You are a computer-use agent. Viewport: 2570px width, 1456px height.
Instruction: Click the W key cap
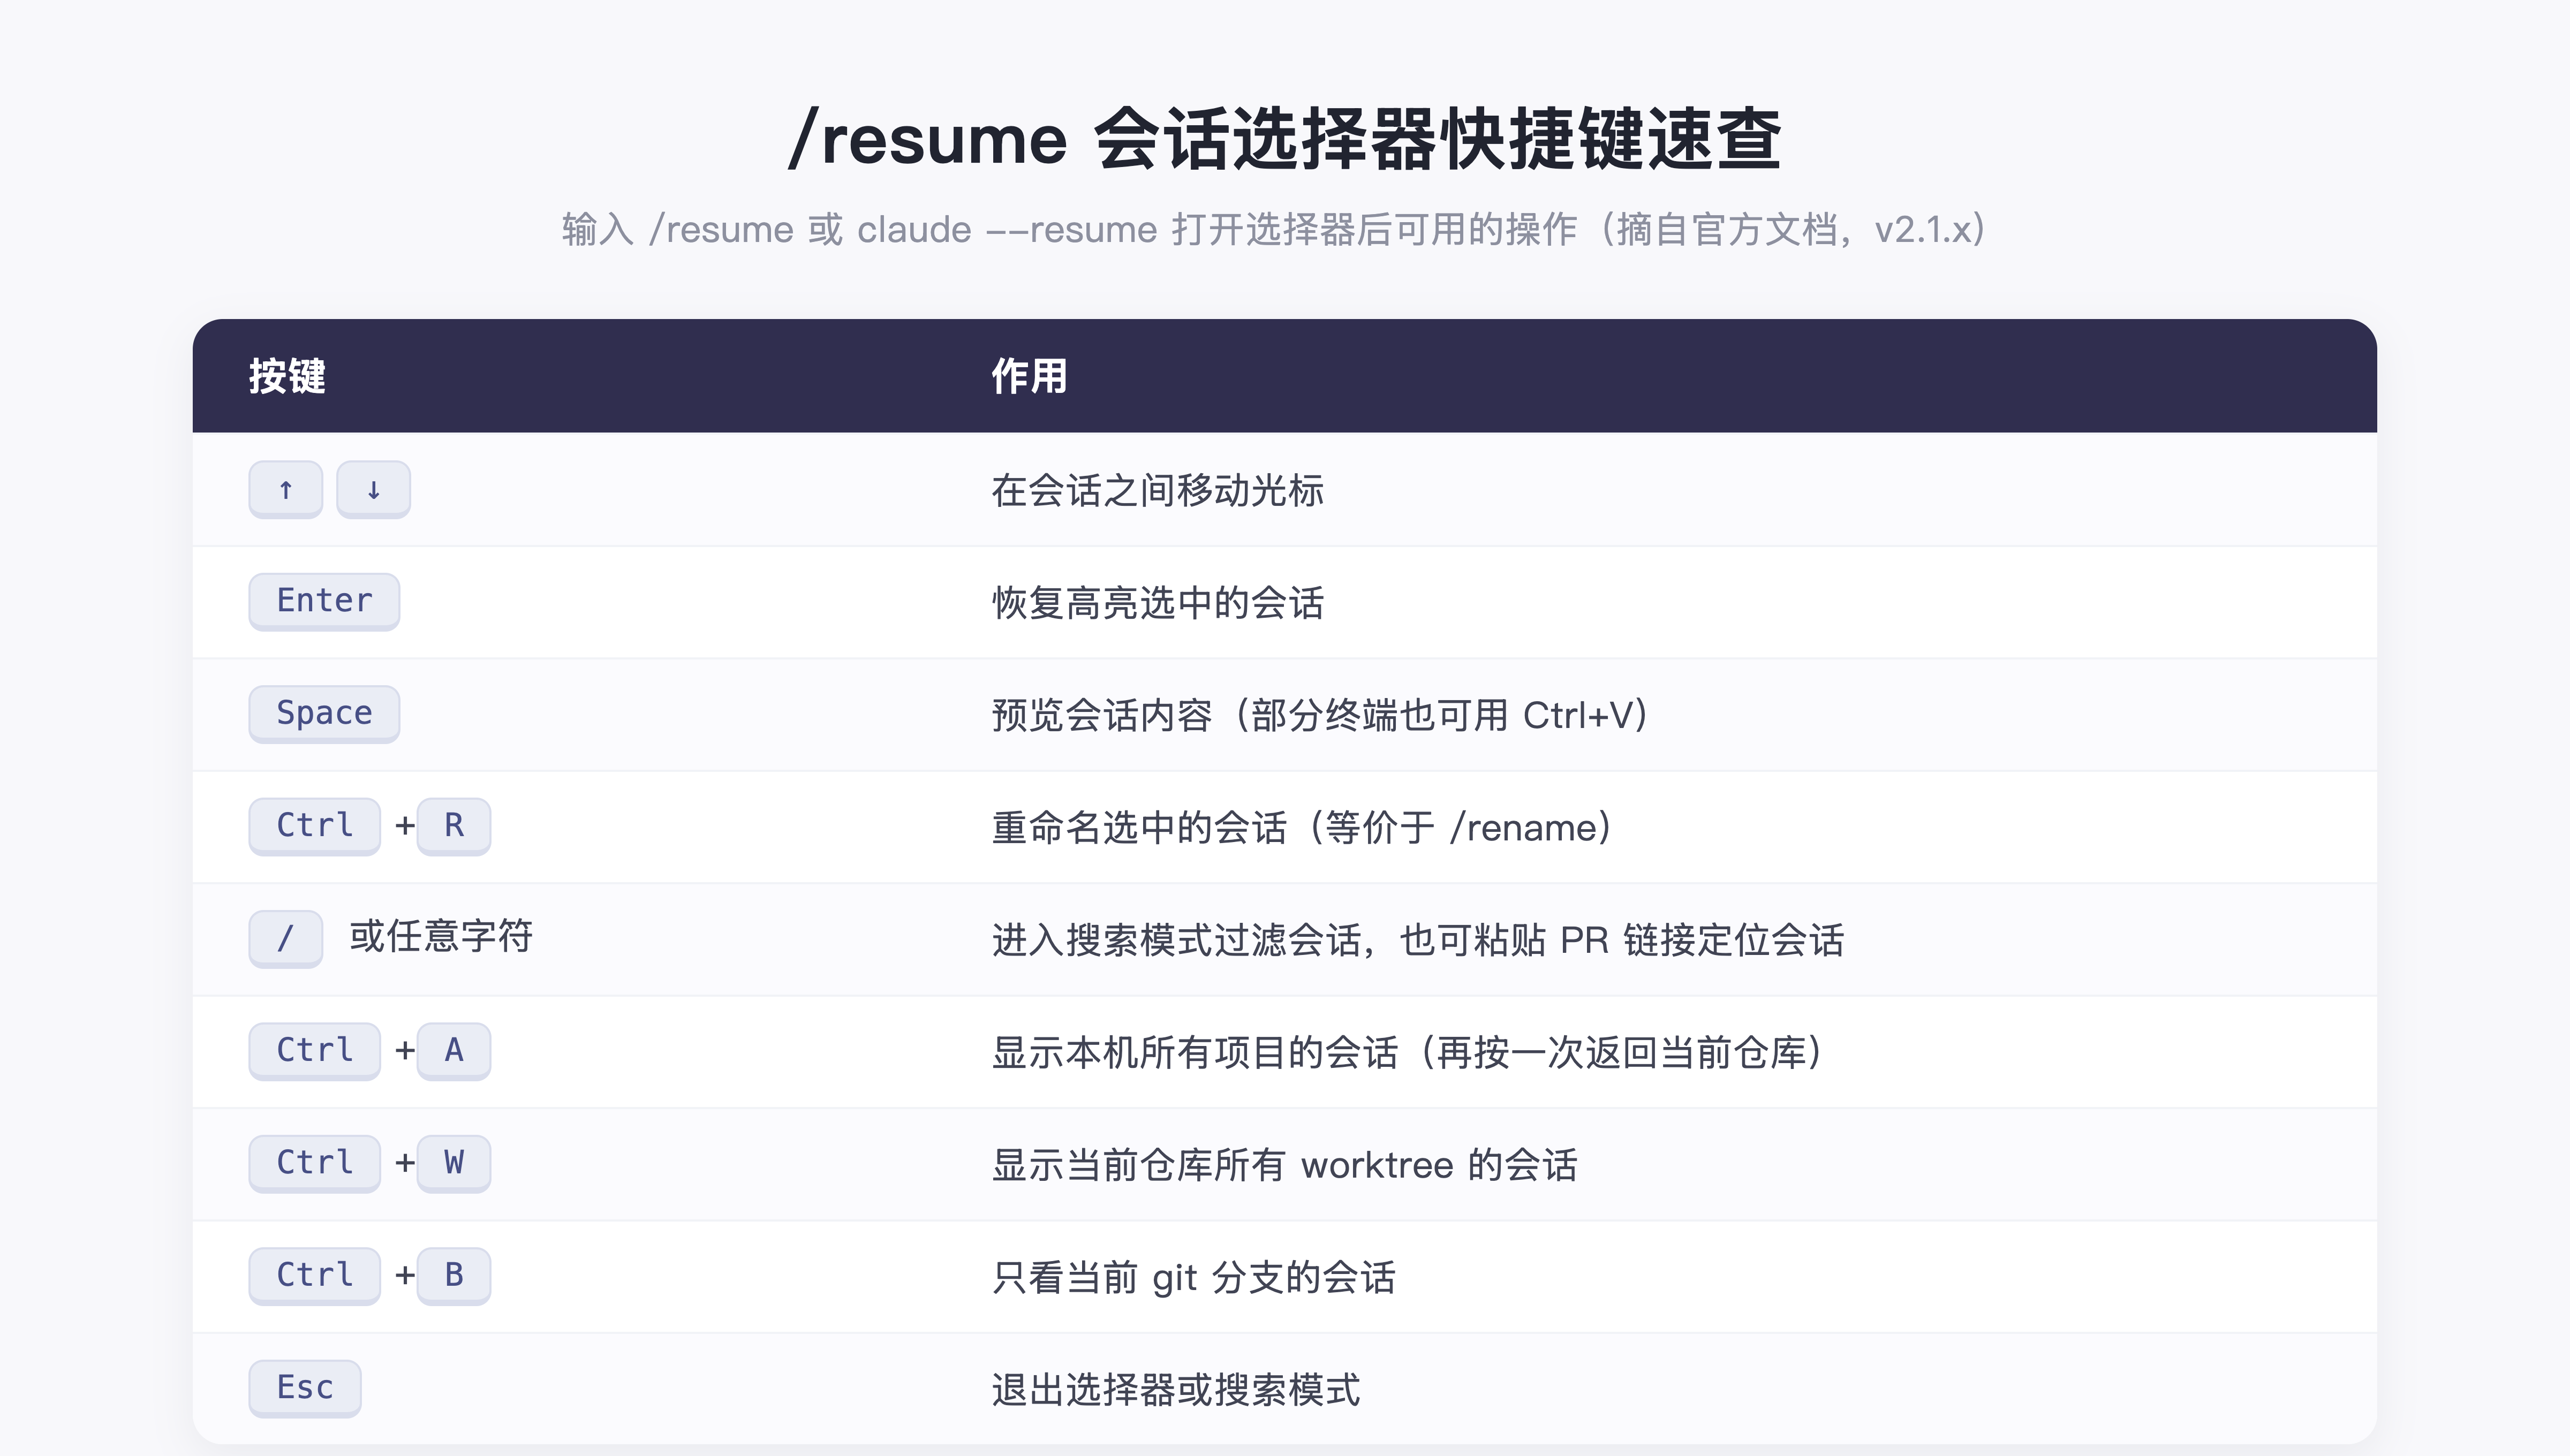[454, 1163]
